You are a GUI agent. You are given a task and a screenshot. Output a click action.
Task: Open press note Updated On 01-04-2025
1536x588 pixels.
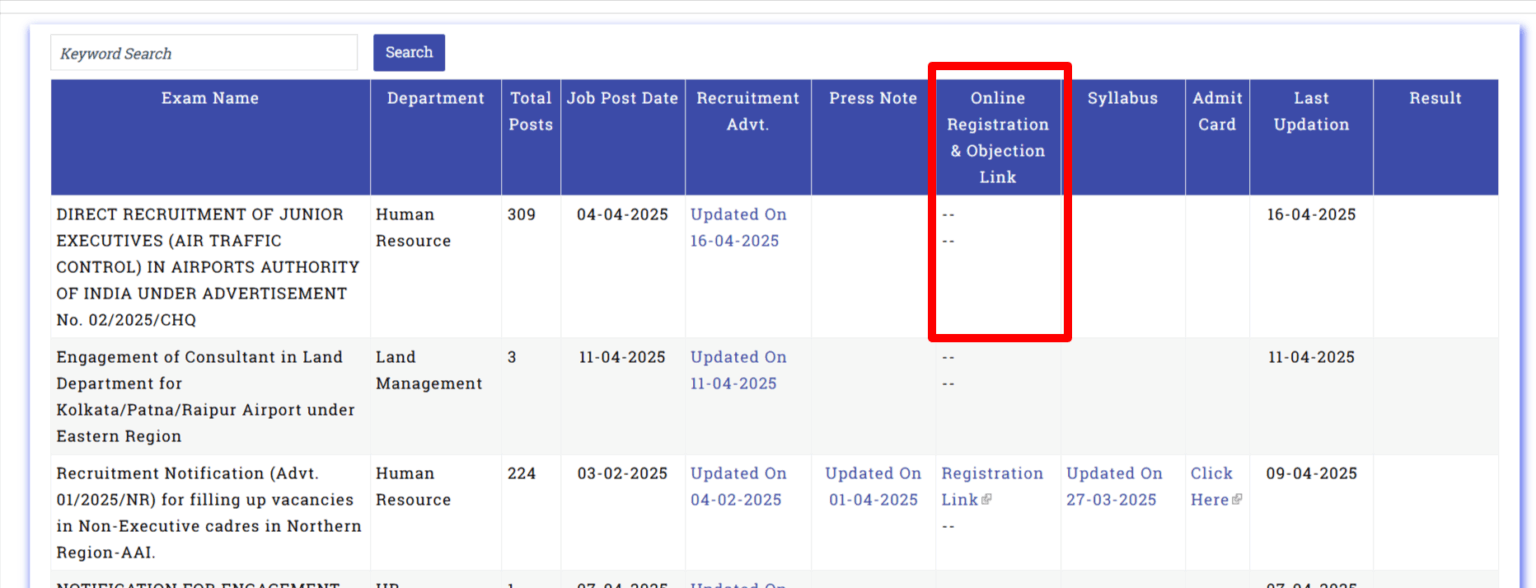[x=872, y=486]
